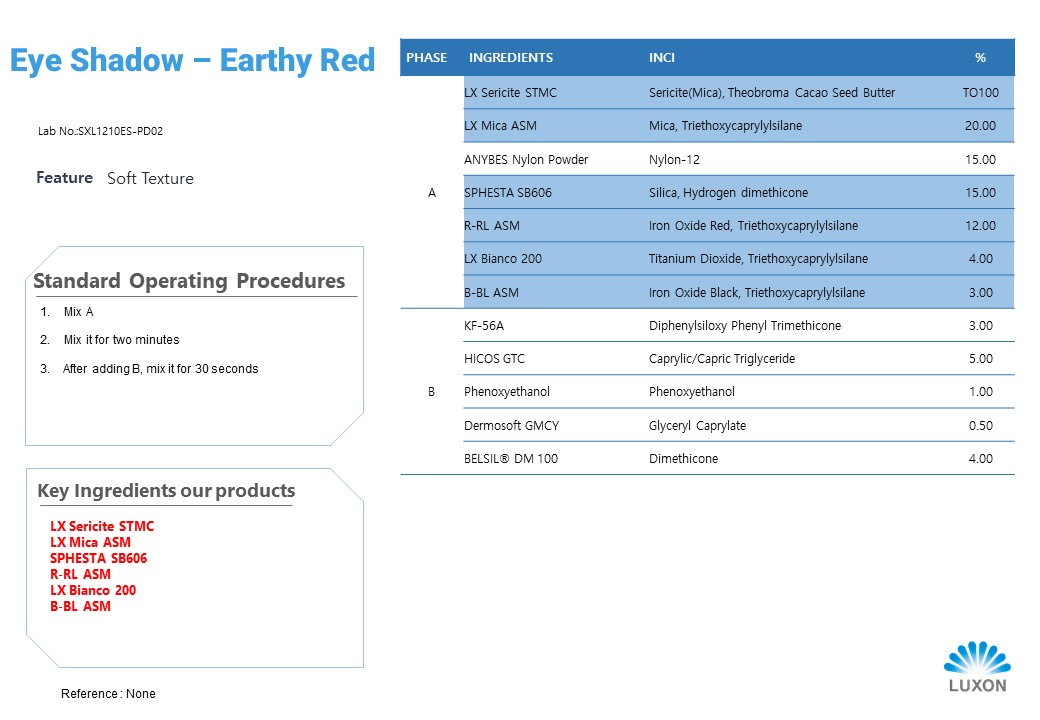Viewport: 1040px width, 720px height.
Task: Select the 'Soft Texture' feature value
Action: 151,178
